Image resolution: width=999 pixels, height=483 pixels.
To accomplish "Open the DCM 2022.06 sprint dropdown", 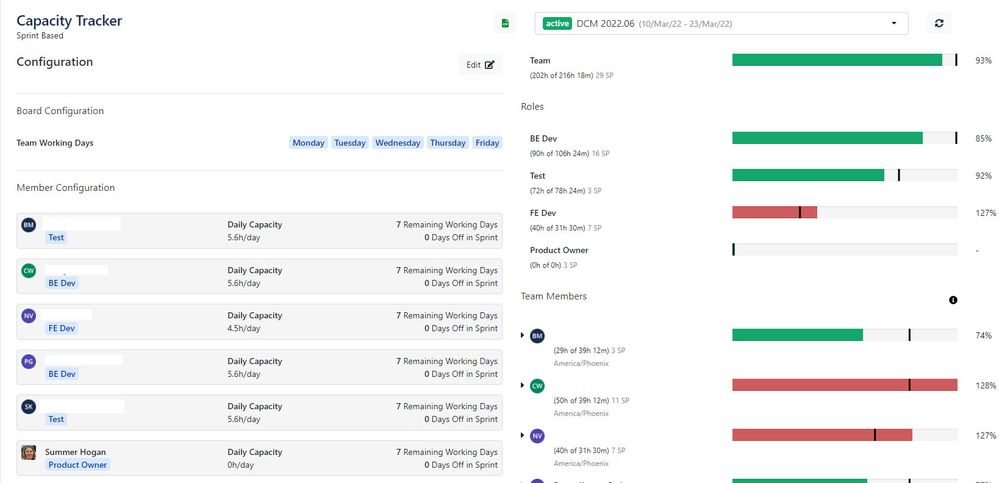I will point(721,24).
